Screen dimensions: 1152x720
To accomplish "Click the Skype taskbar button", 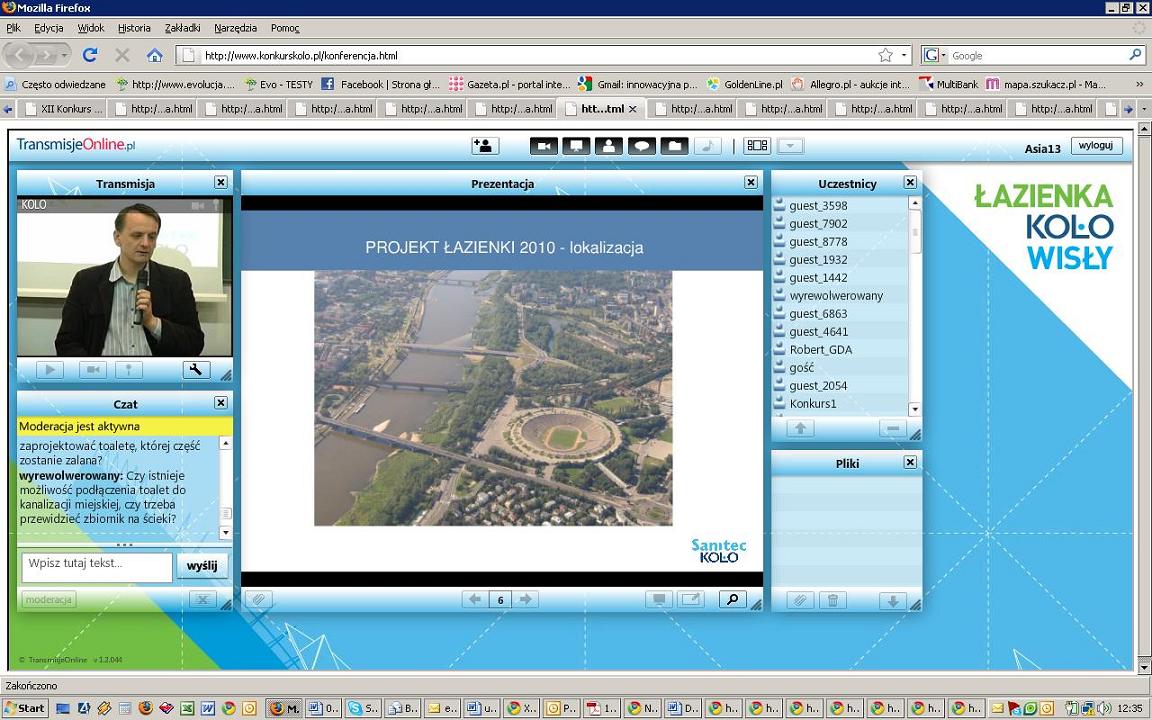I will point(363,708).
